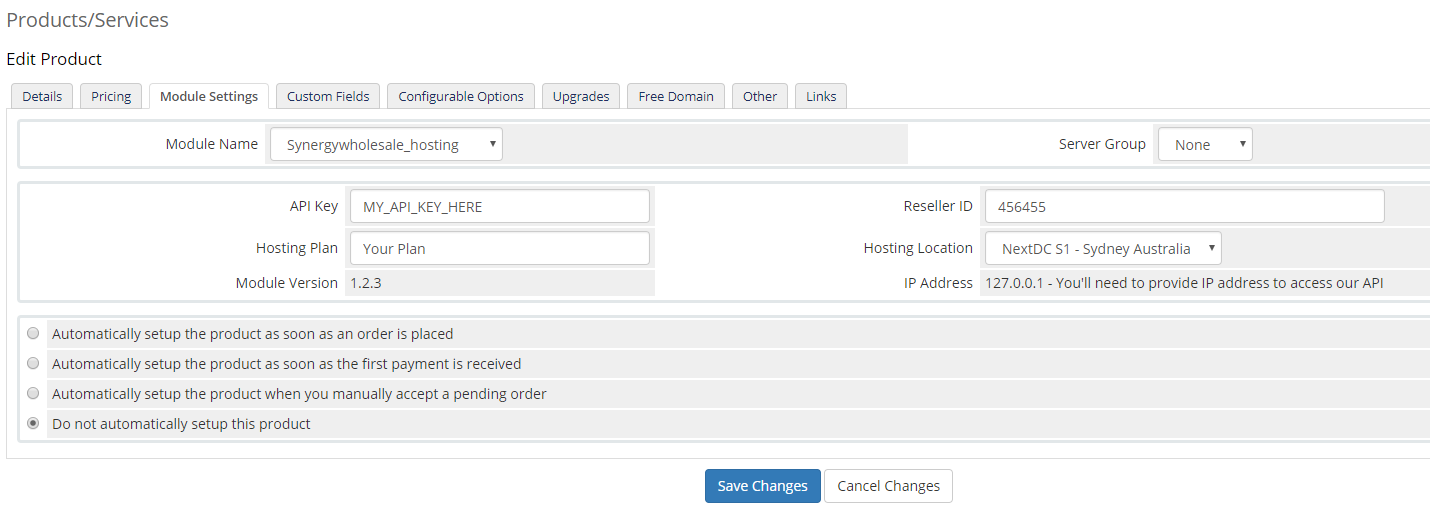This screenshot has height=510, width=1430.
Task: Switch to the Free Domain tab
Action: click(676, 96)
